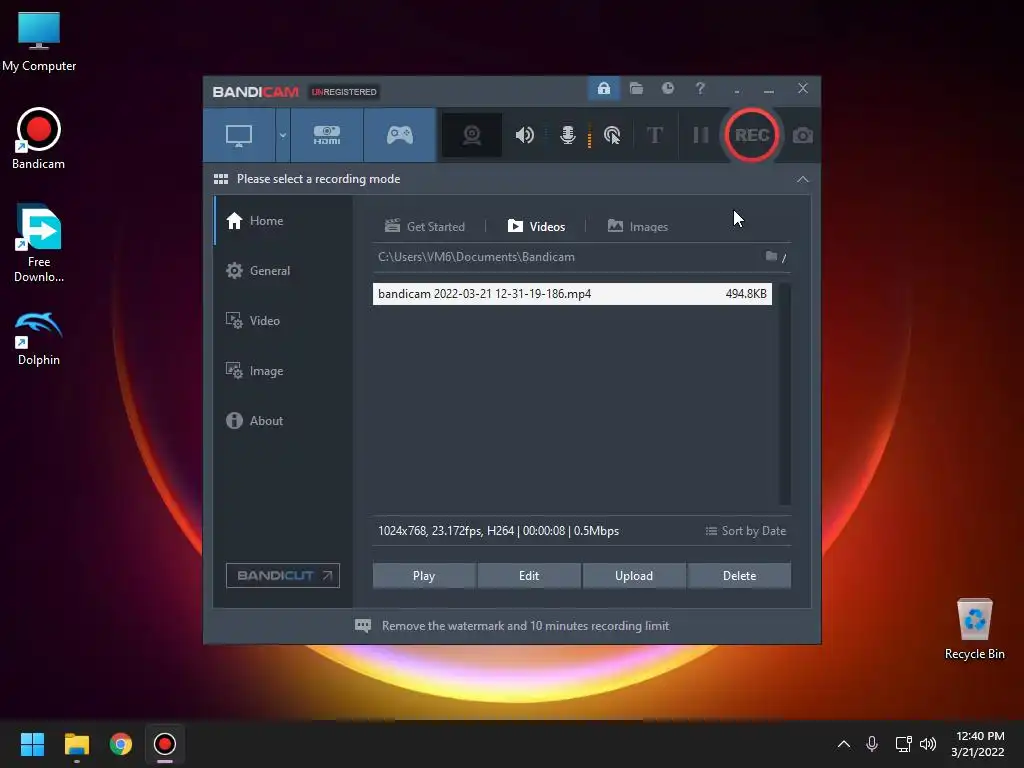Open Google Chrome from the taskbar
Image resolution: width=1024 pixels, height=768 pixels.
click(x=121, y=744)
